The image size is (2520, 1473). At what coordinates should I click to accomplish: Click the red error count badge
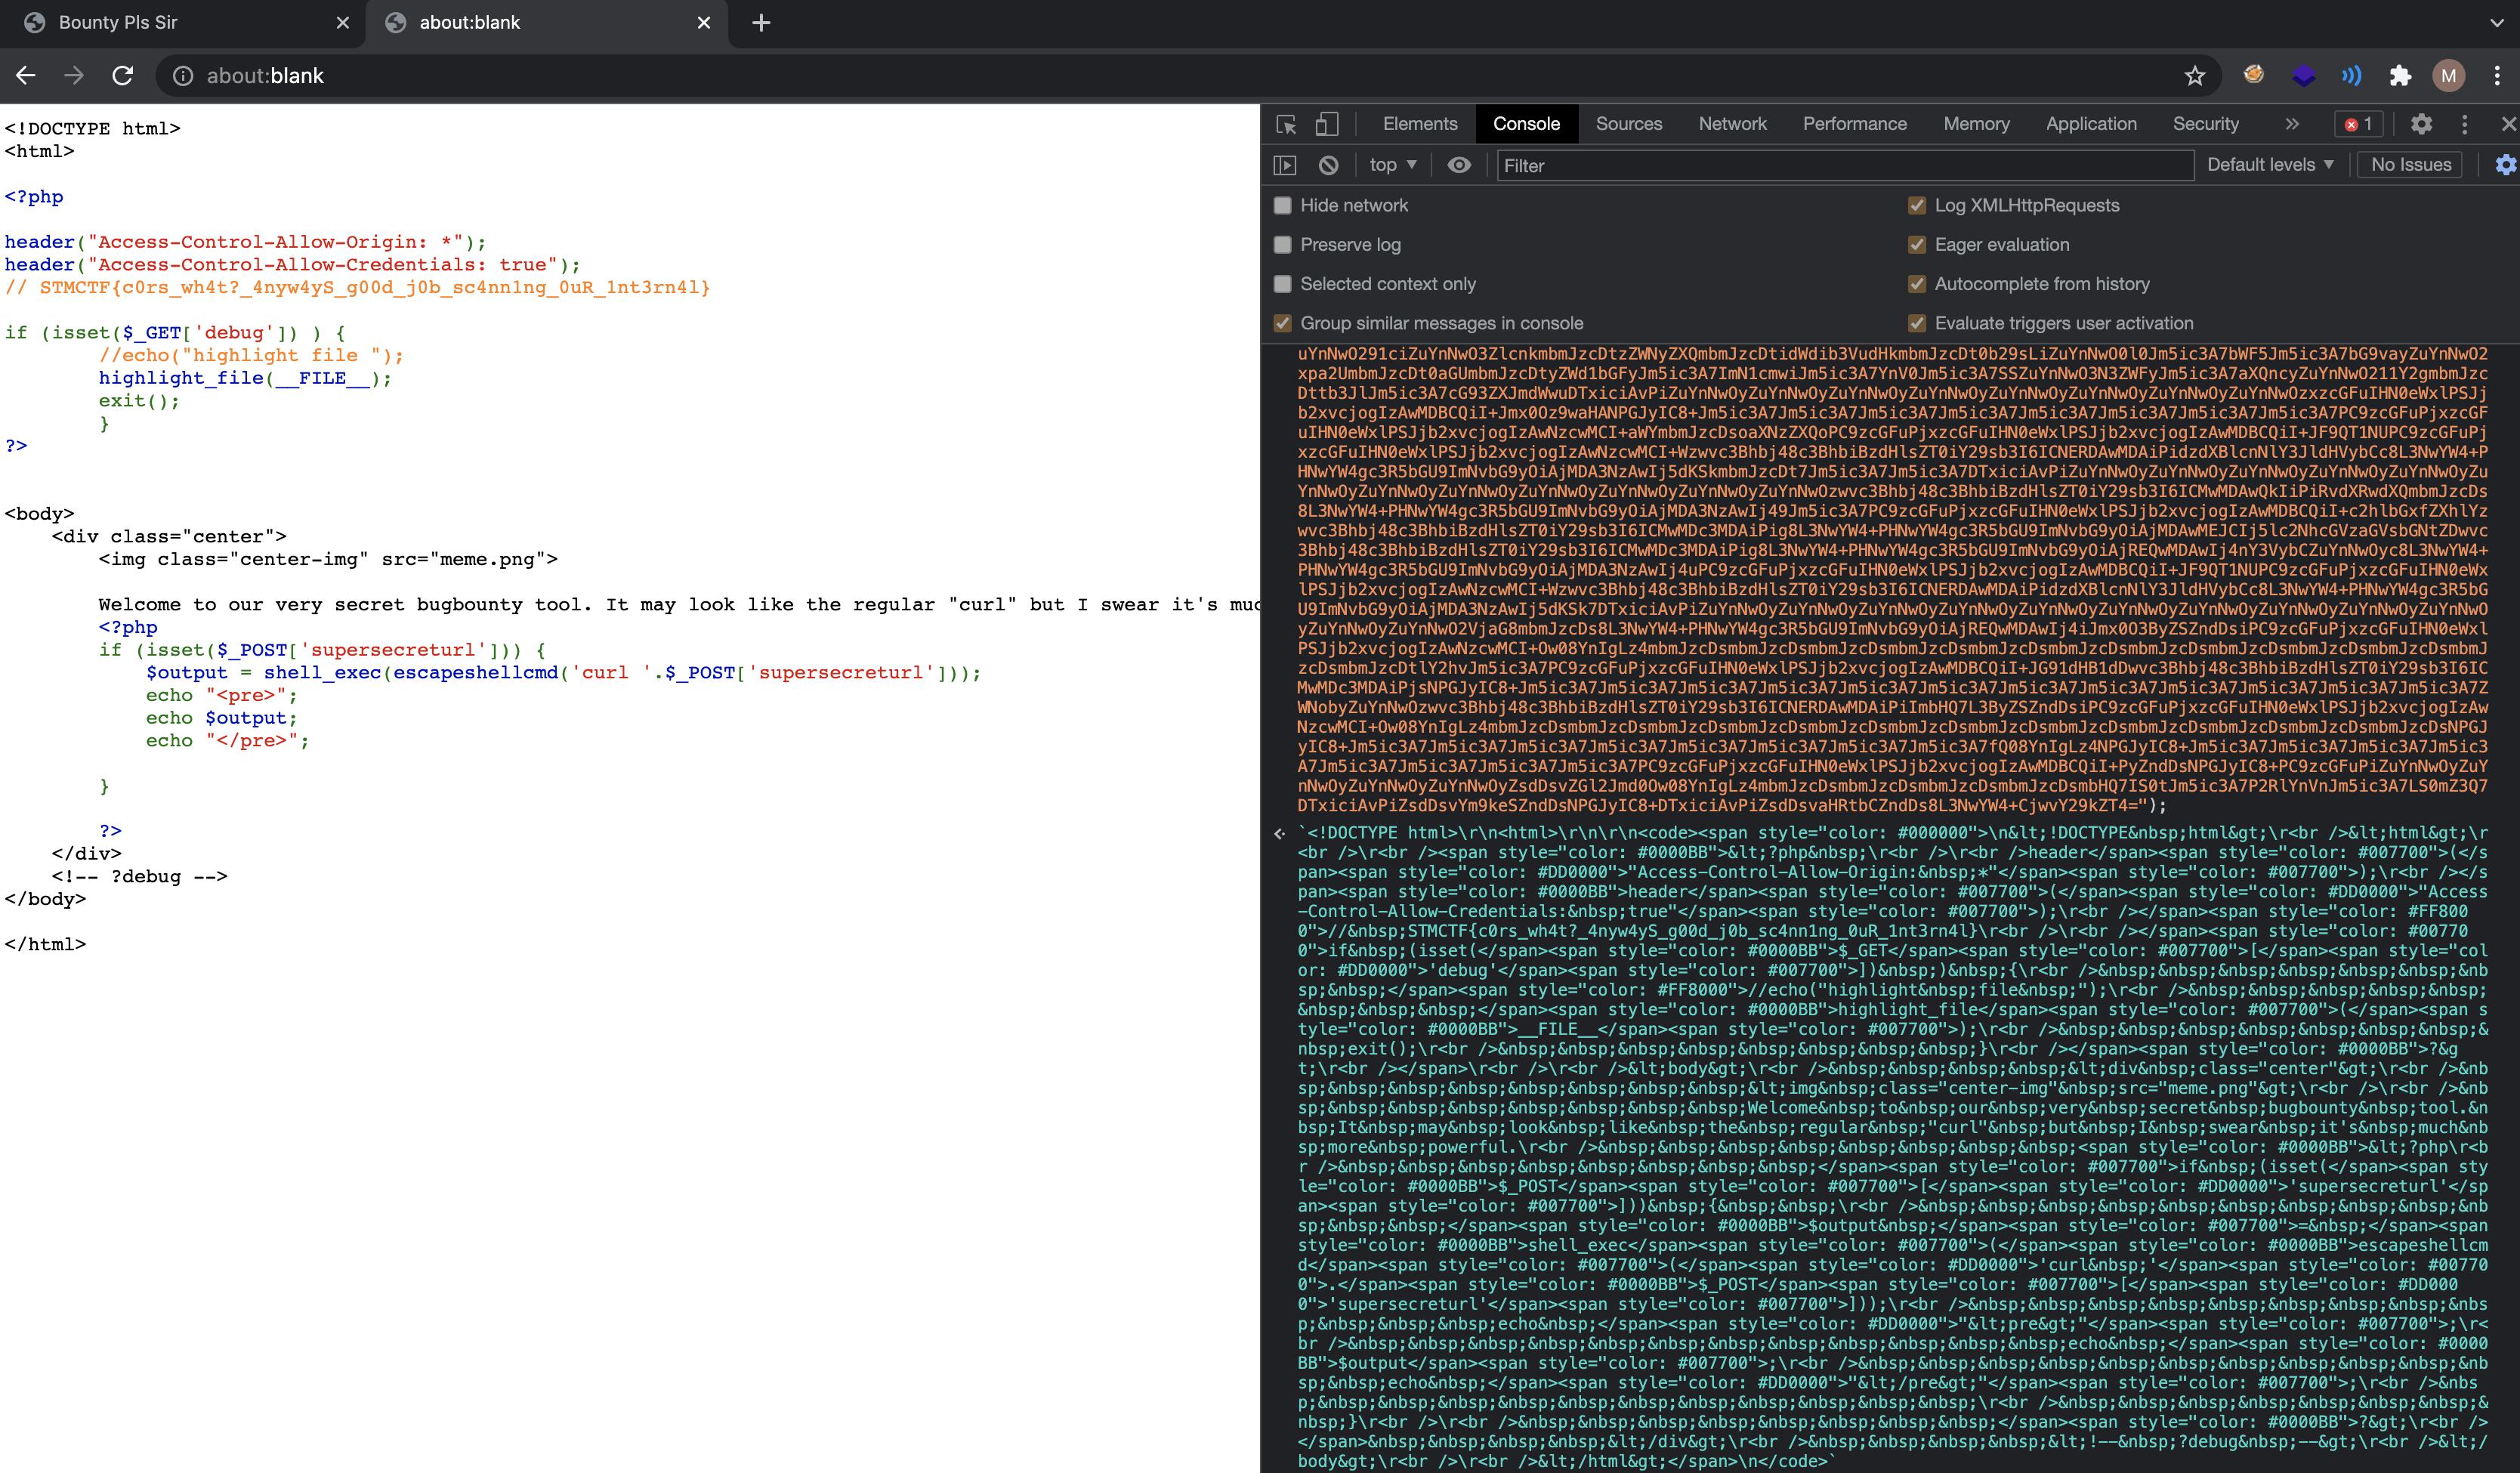[x=2358, y=124]
